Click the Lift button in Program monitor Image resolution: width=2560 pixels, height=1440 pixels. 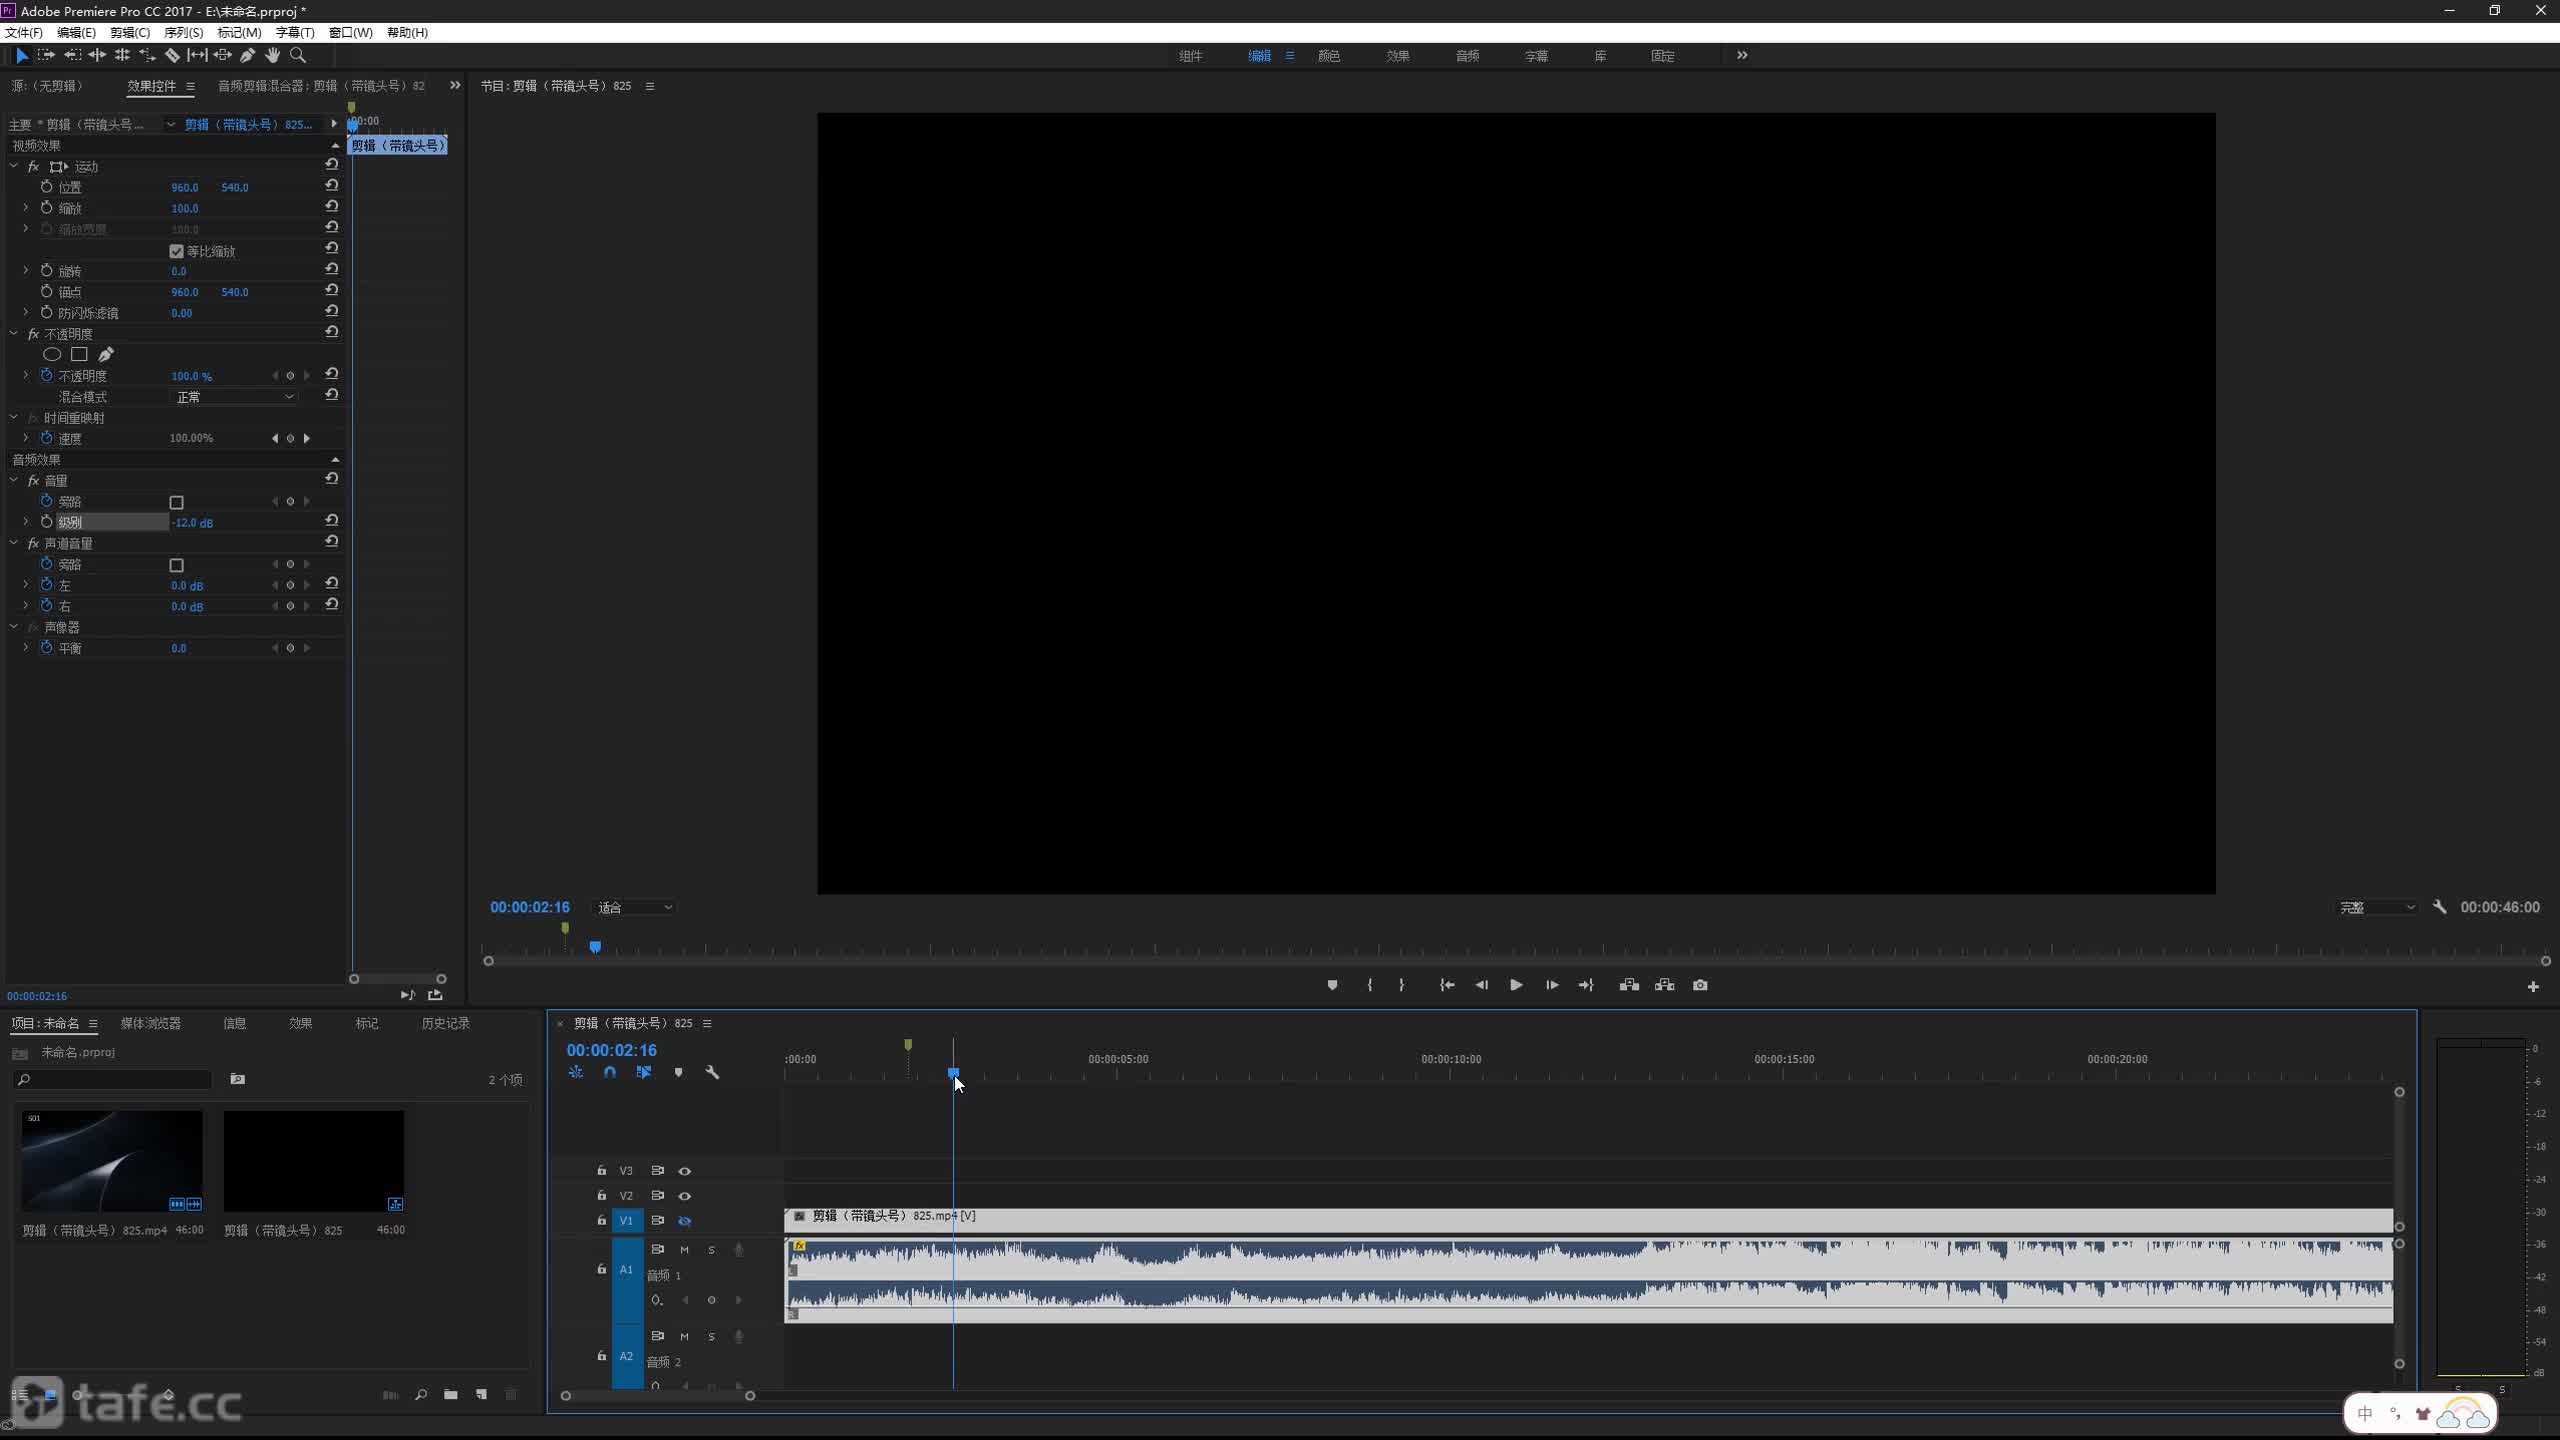pos(1629,985)
